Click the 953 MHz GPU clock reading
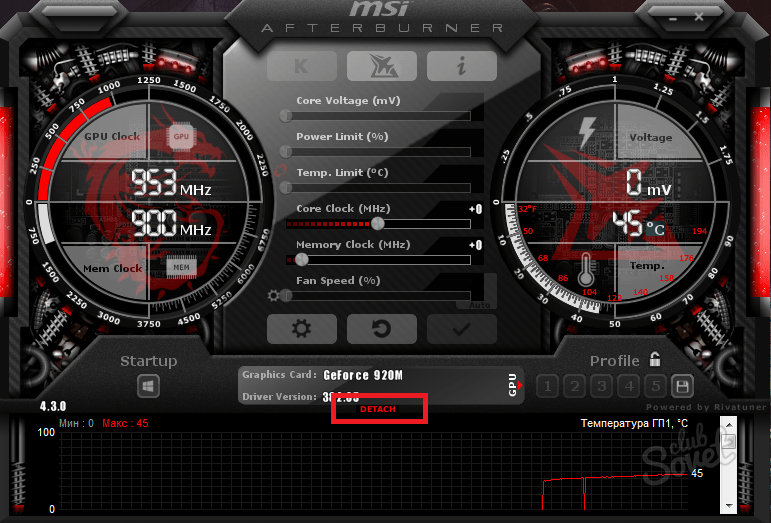The image size is (771, 523). pos(170,182)
